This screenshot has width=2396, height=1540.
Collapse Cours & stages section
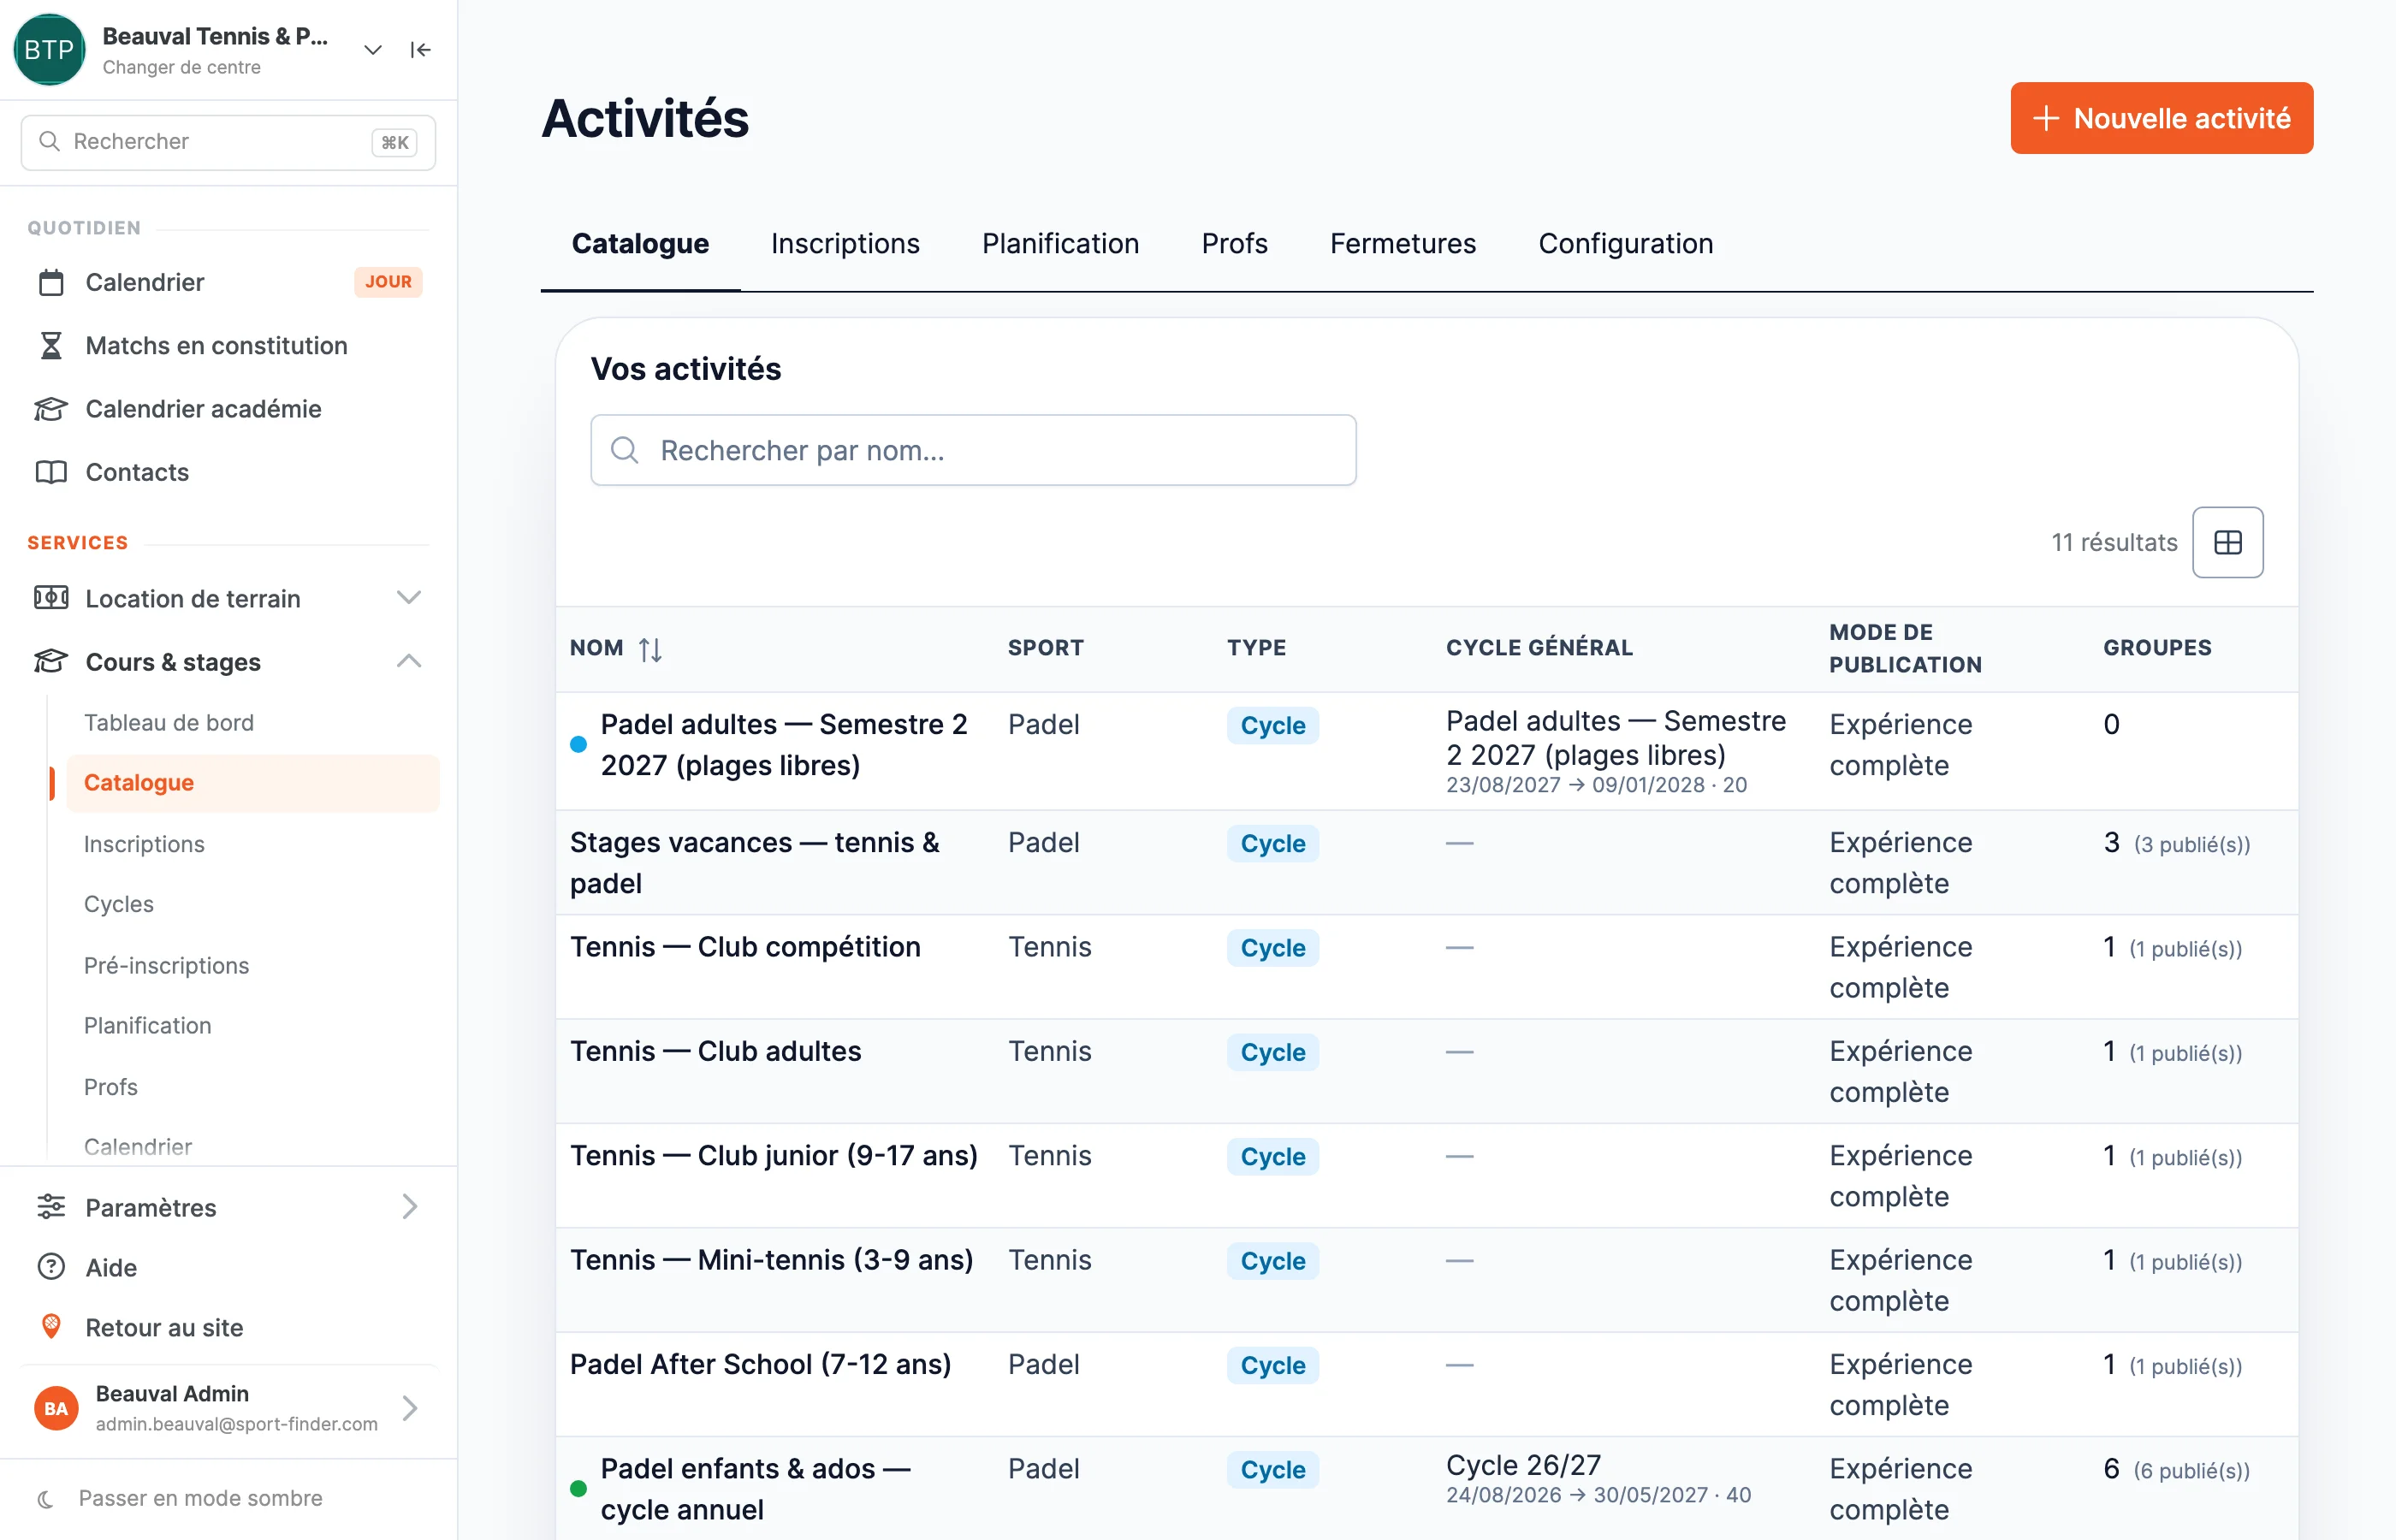click(x=409, y=661)
